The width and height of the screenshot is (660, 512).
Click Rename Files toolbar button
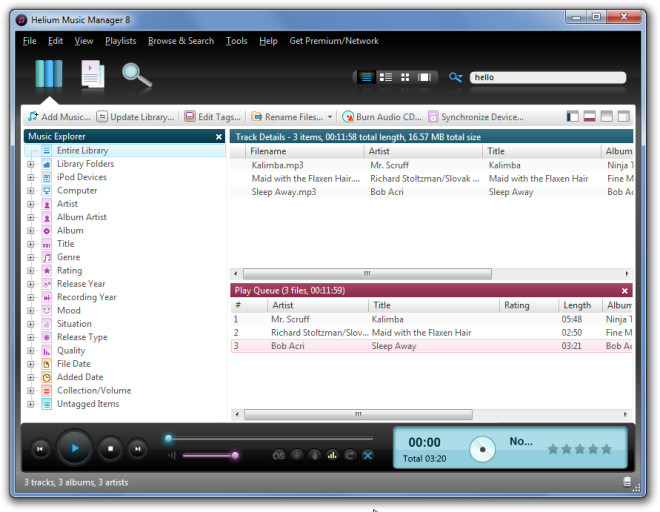coord(287,117)
